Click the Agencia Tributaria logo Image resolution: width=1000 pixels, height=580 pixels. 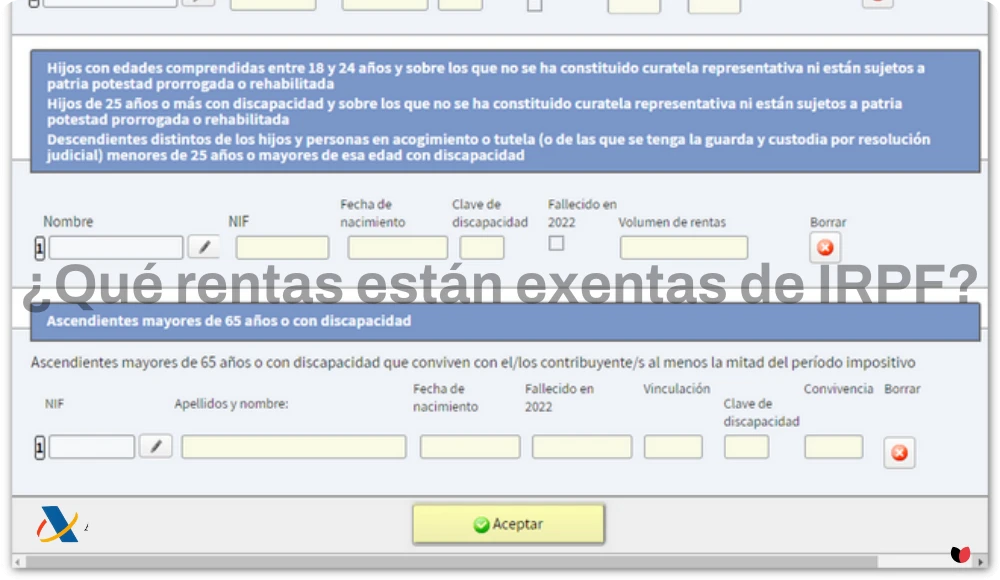pos(55,524)
